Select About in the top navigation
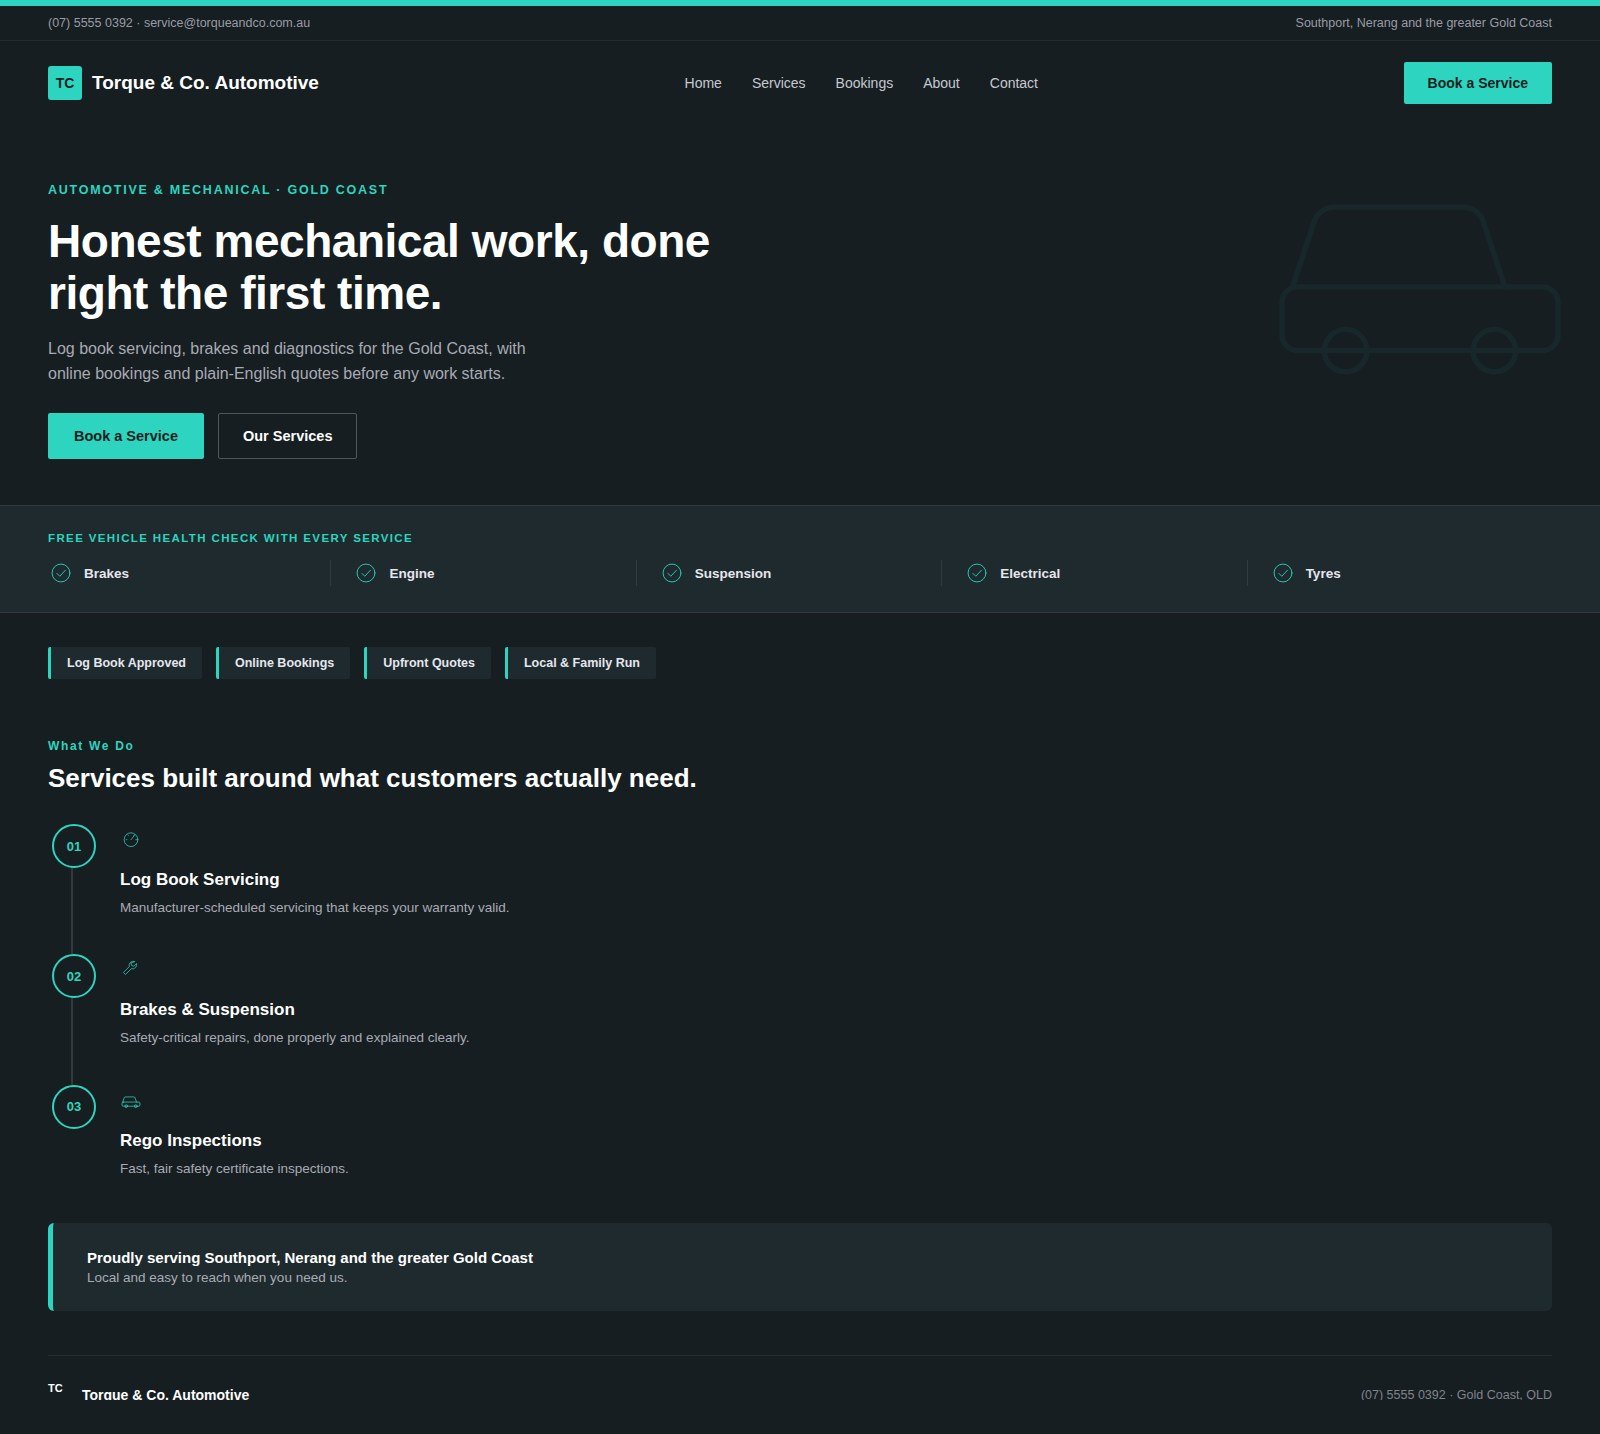The height and width of the screenshot is (1434, 1600). [941, 83]
